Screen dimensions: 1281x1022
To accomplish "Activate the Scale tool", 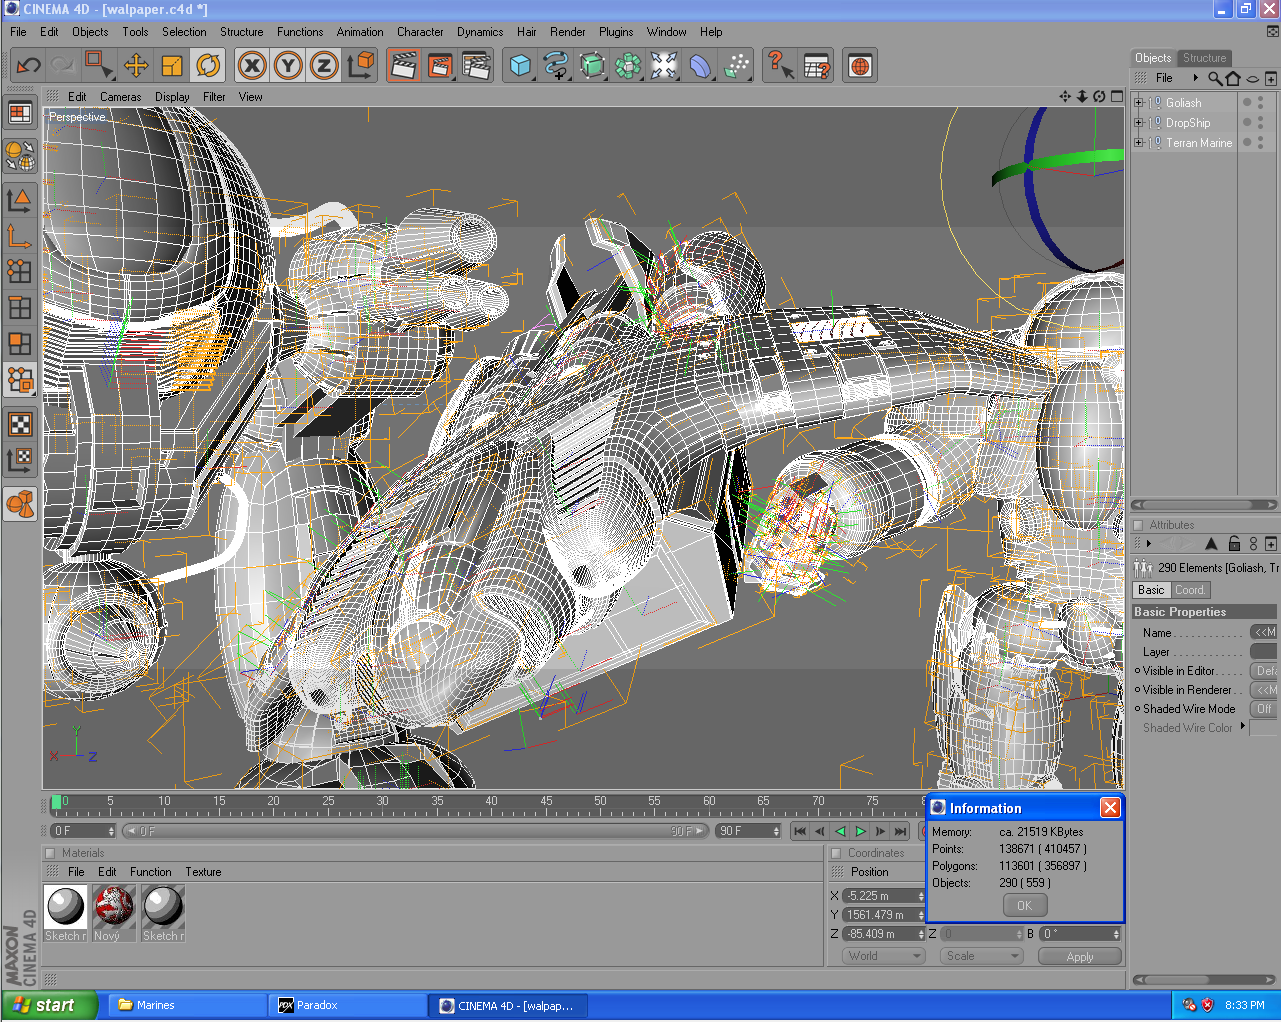I will [x=172, y=66].
